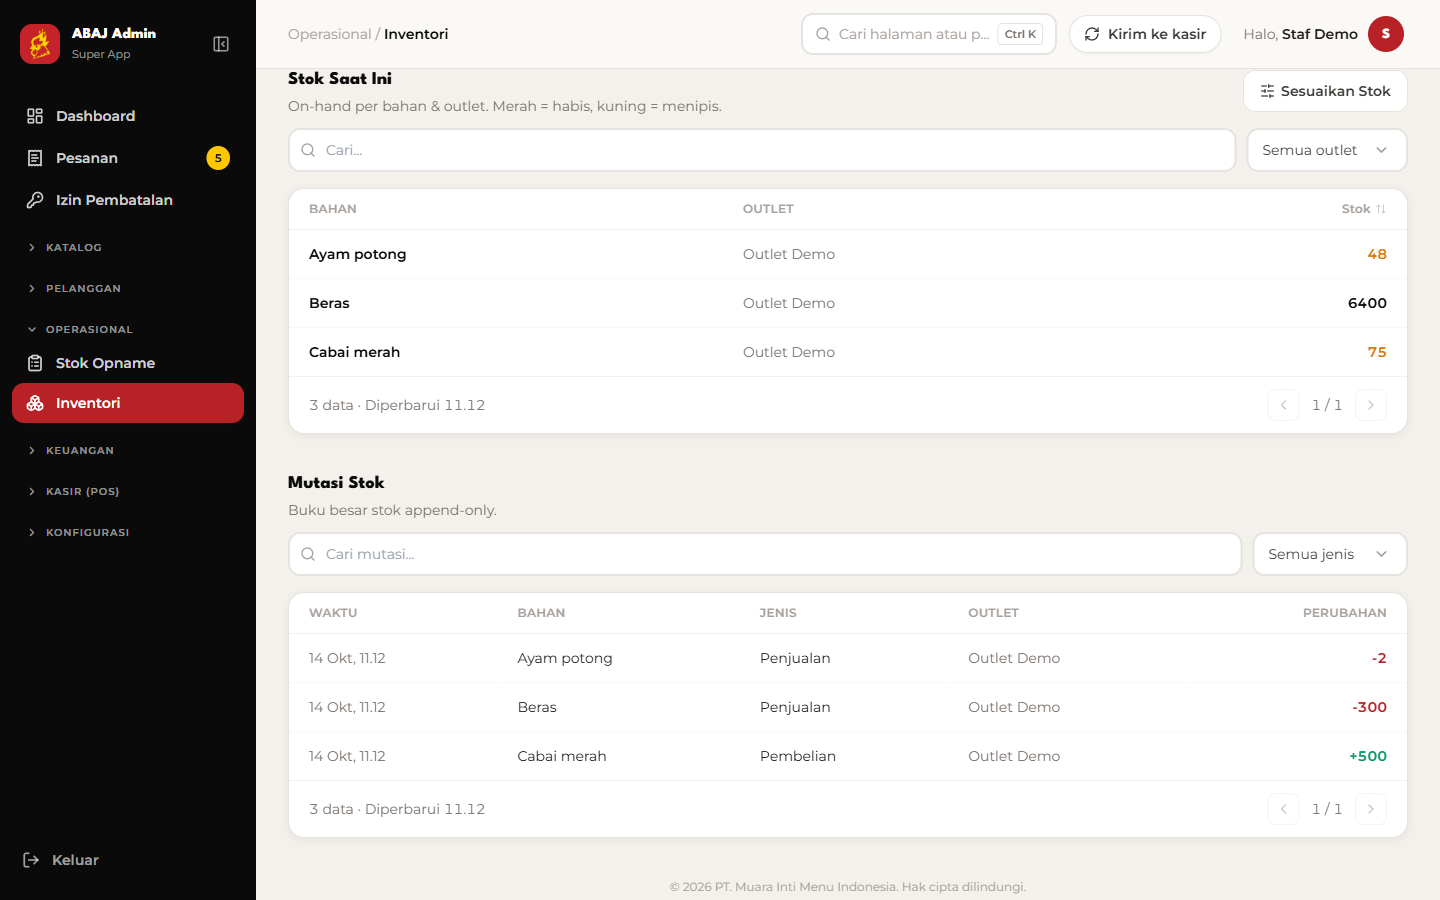Expand the Katalog section
Screen dimensions: 1440x900
point(128,247)
